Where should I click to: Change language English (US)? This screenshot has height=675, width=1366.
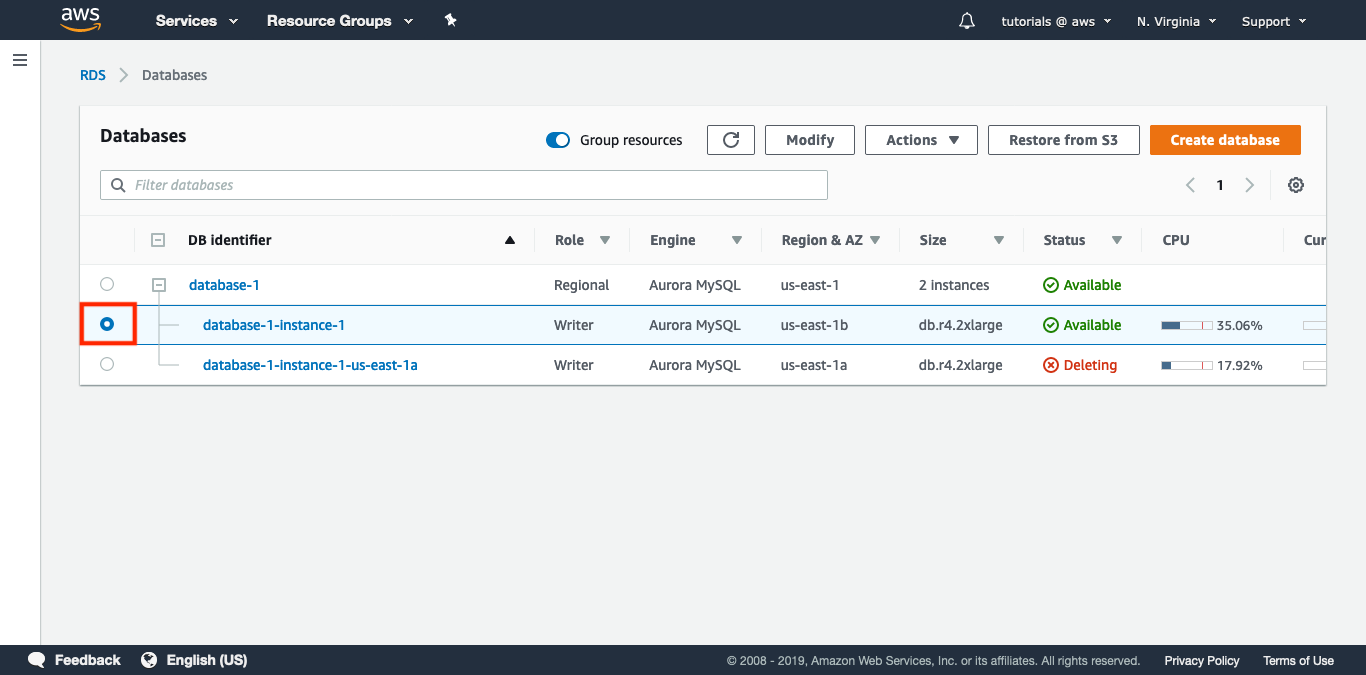point(207,660)
